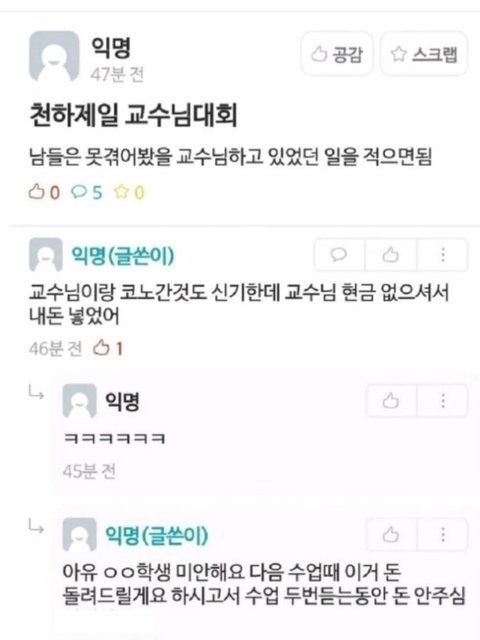This screenshot has height=640, width=480.
Task: Click the star scrap count icon under the post
Action: point(121,191)
